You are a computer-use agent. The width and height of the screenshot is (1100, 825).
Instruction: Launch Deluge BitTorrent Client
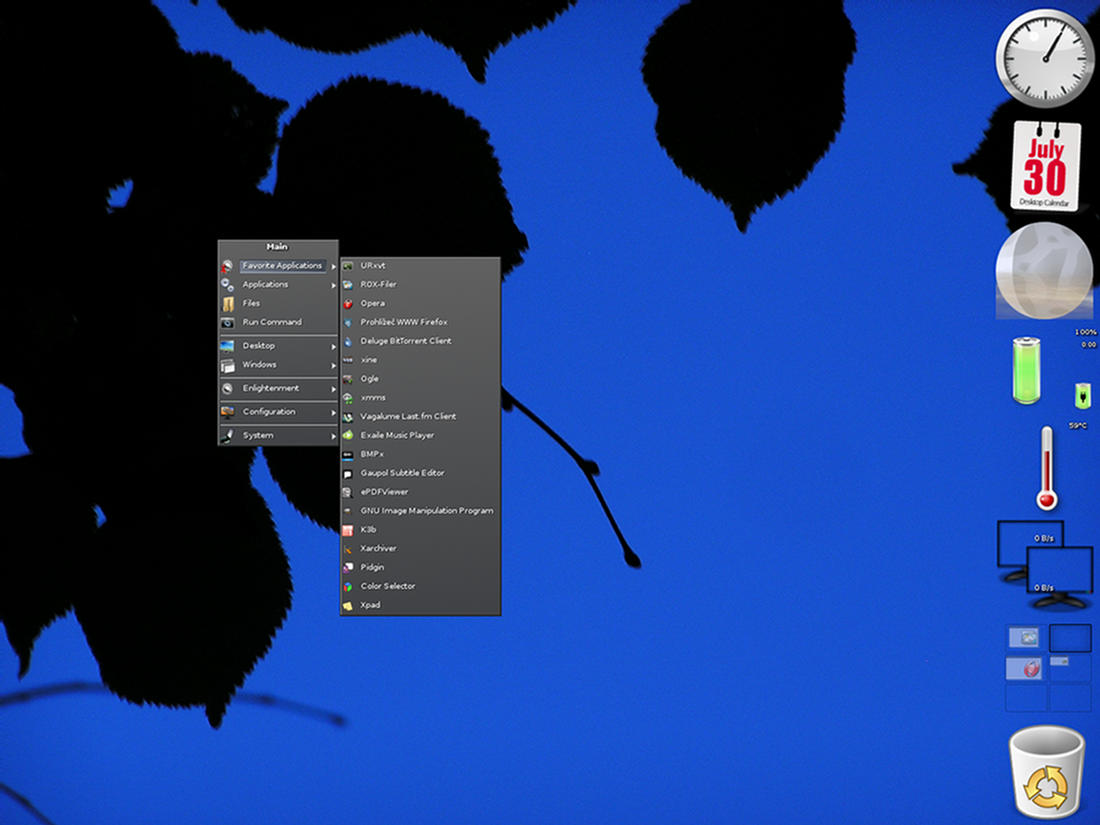coord(405,341)
